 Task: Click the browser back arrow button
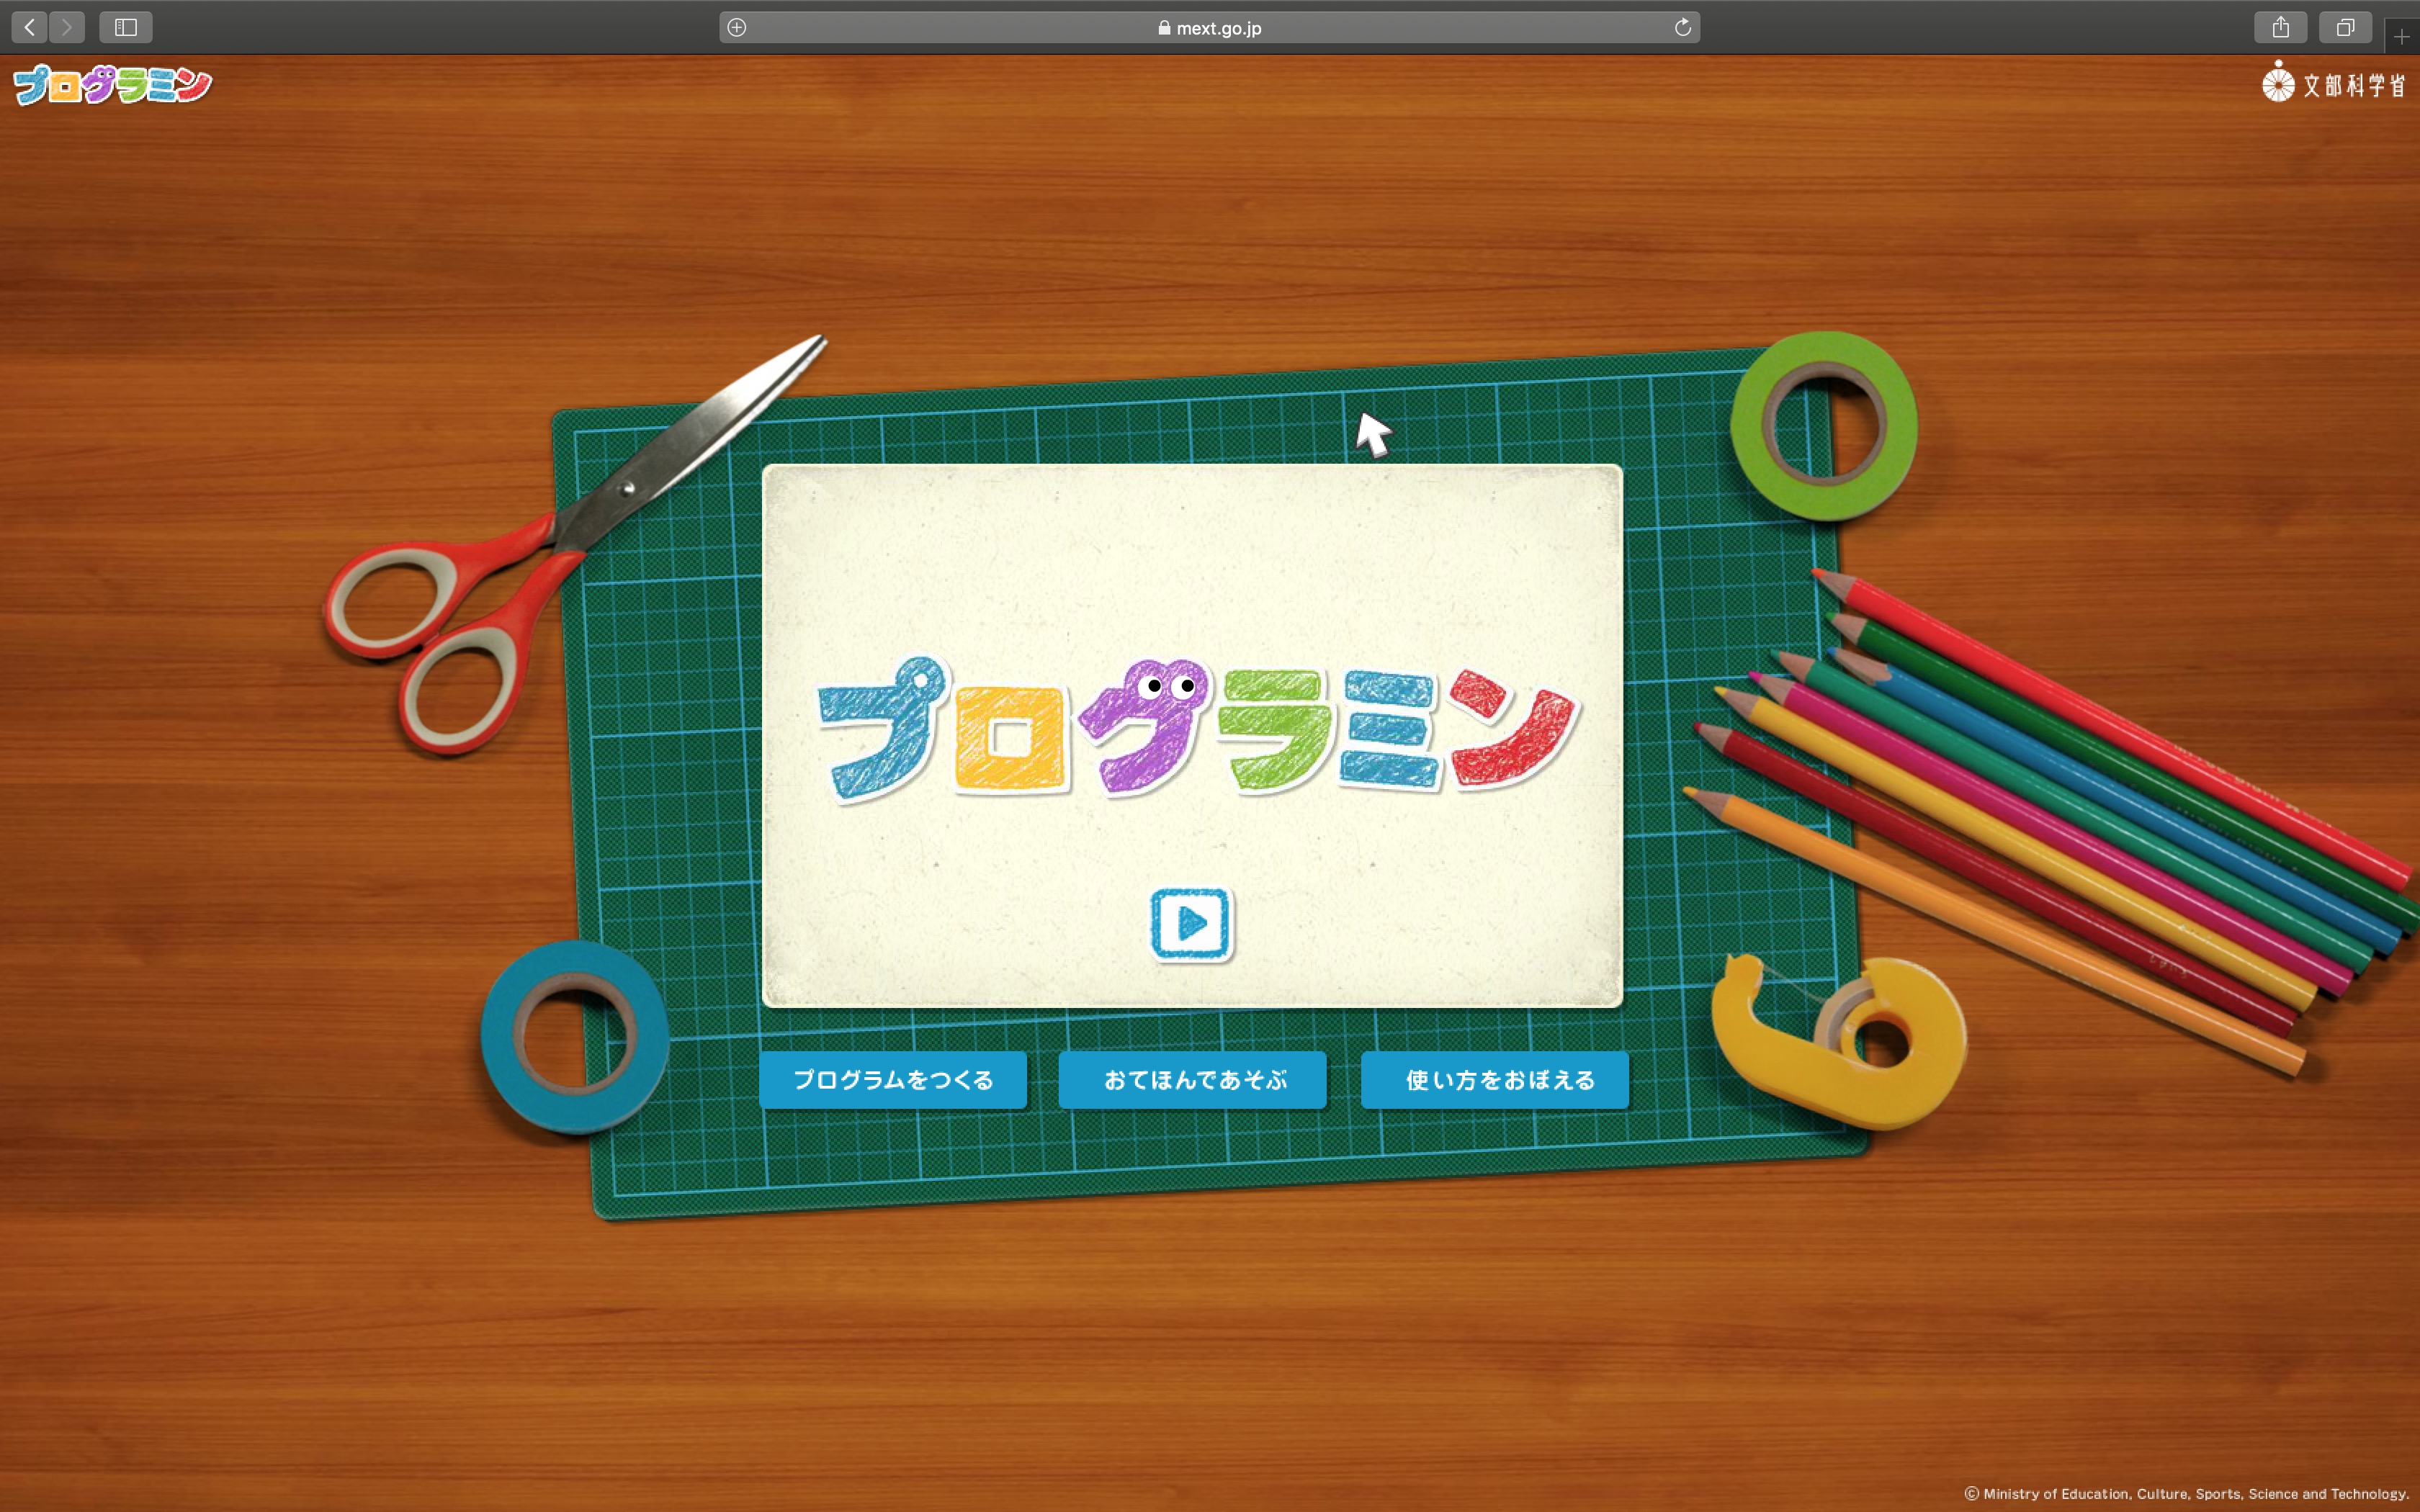pos(30,27)
